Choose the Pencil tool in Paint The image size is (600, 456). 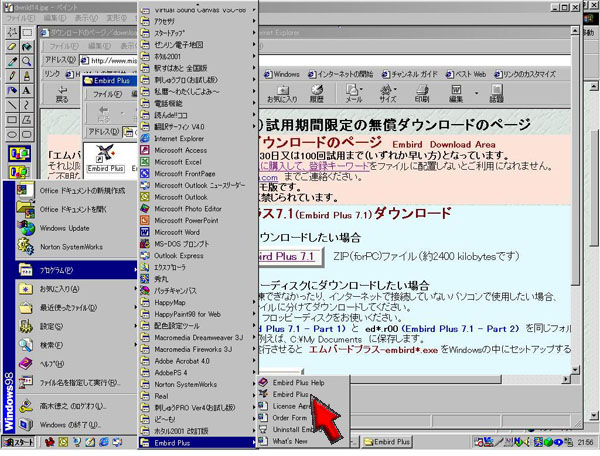point(12,76)
